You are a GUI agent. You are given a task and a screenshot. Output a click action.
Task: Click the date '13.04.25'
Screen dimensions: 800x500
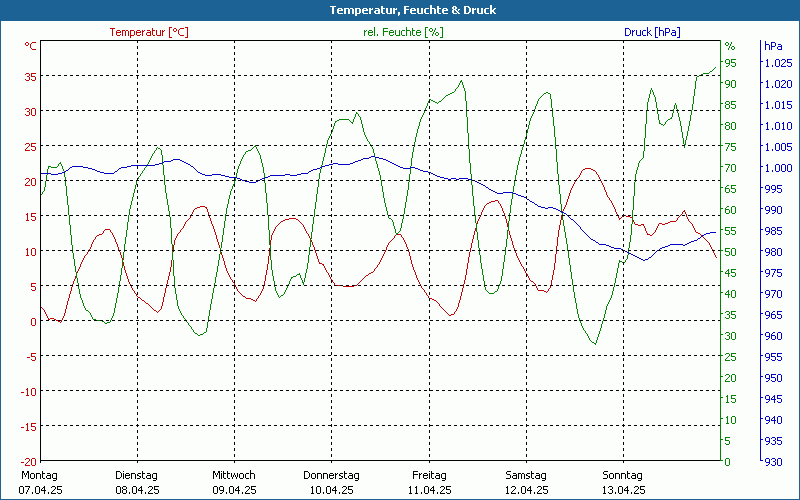tap(623, 490)
